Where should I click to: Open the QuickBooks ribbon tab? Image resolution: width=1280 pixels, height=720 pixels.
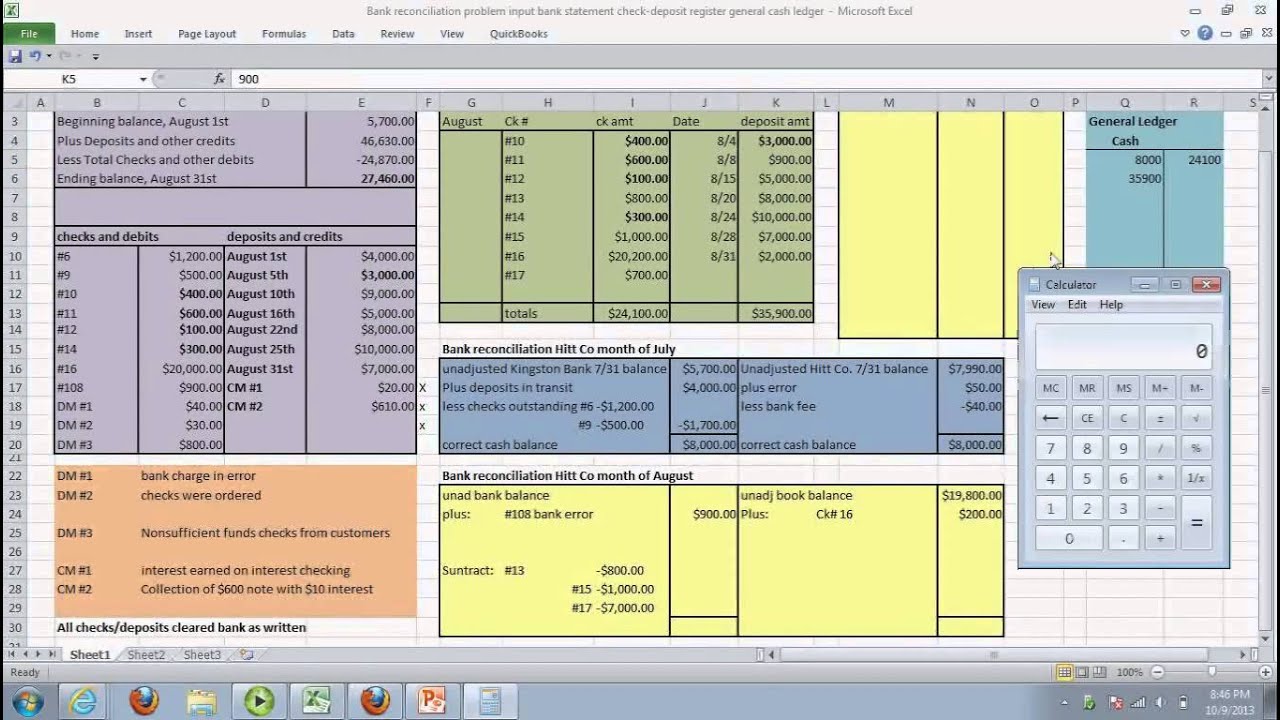(518, 34)
